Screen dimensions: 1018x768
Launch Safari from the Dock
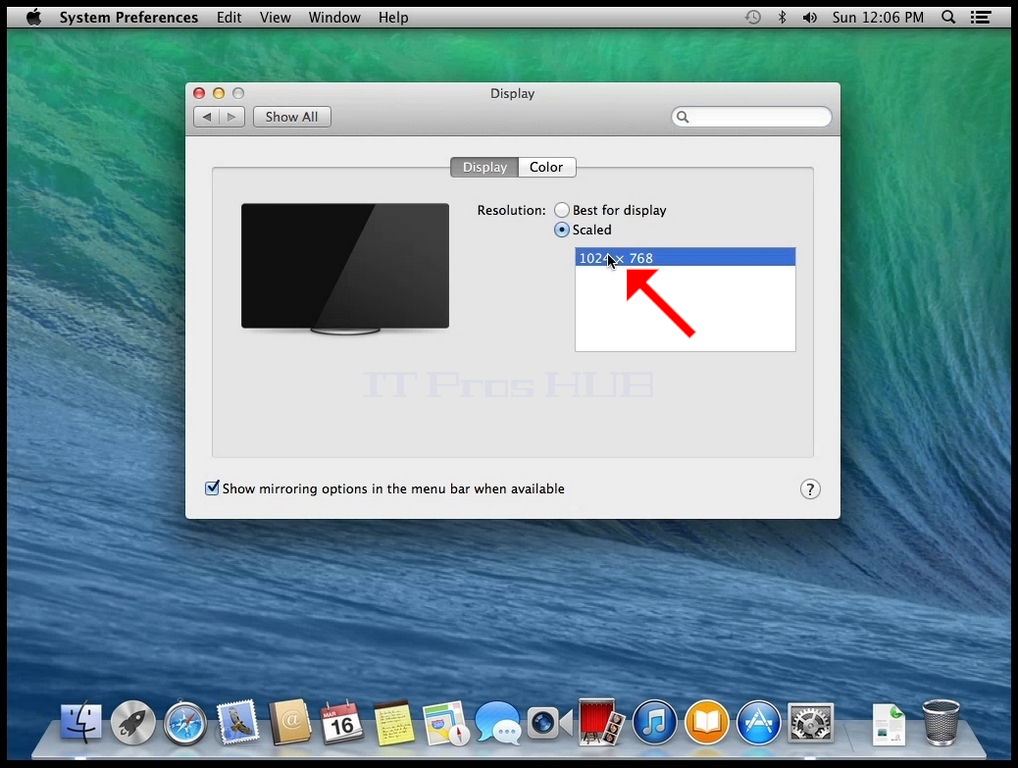pos(185,723)
